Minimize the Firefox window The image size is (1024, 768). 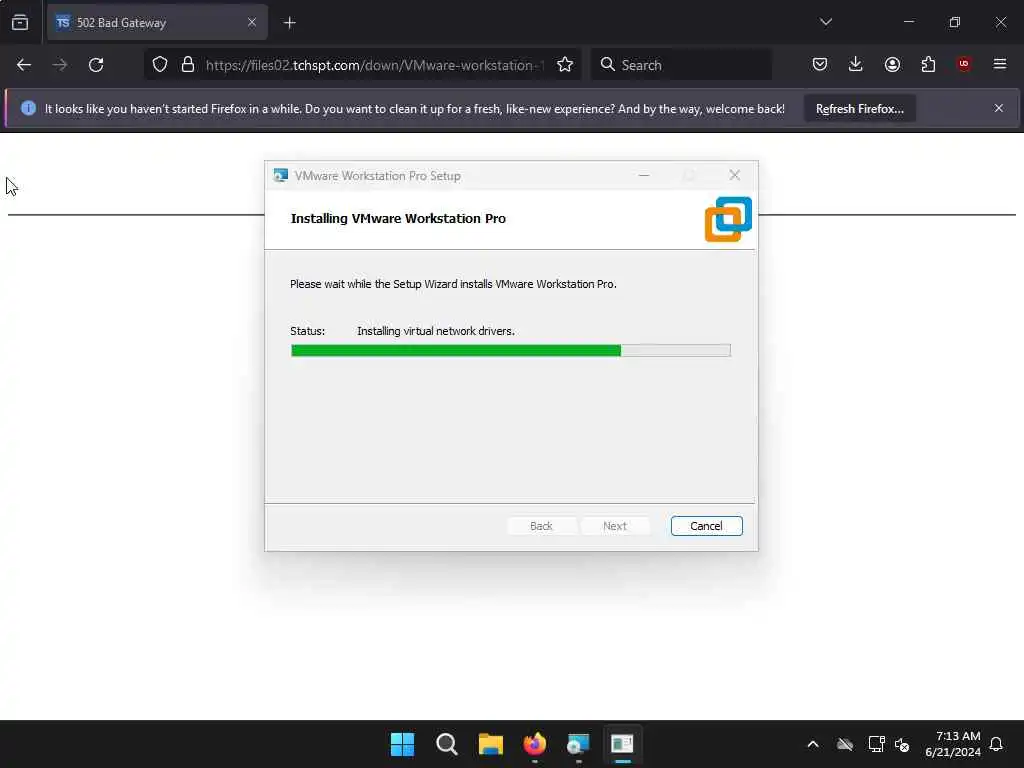point(909,22)
